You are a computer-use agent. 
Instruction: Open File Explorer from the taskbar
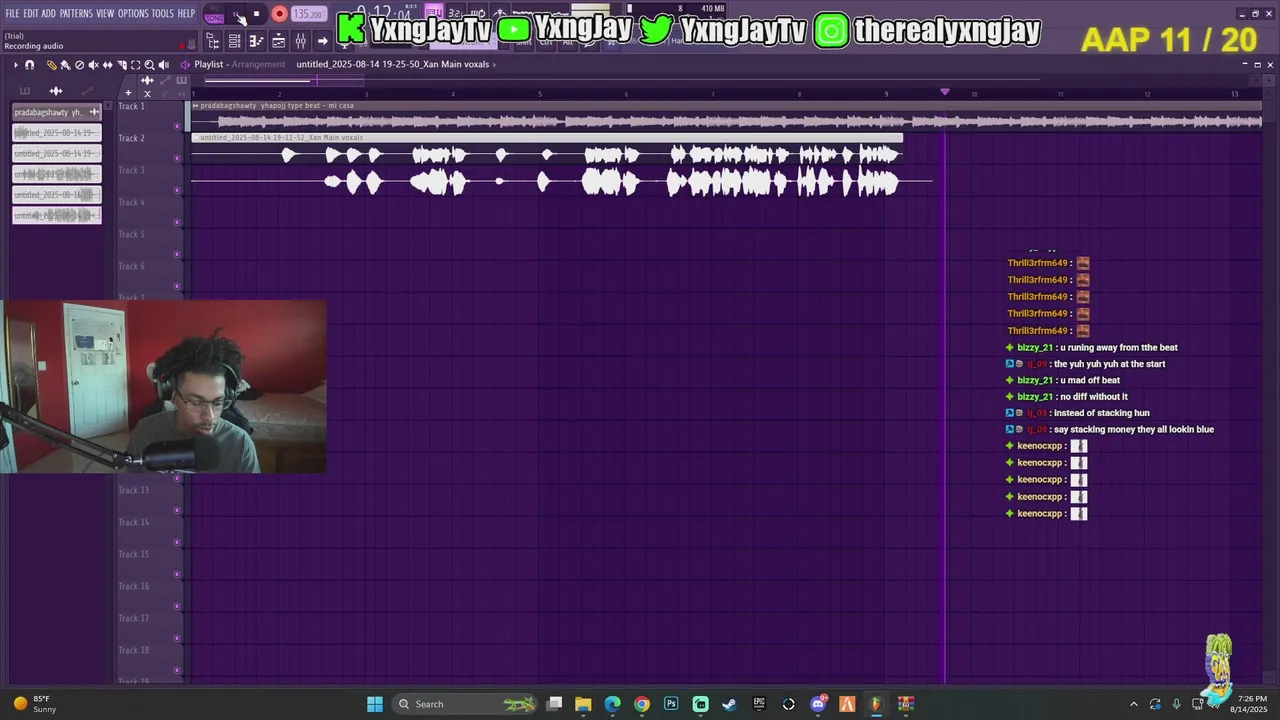(583, 704)
